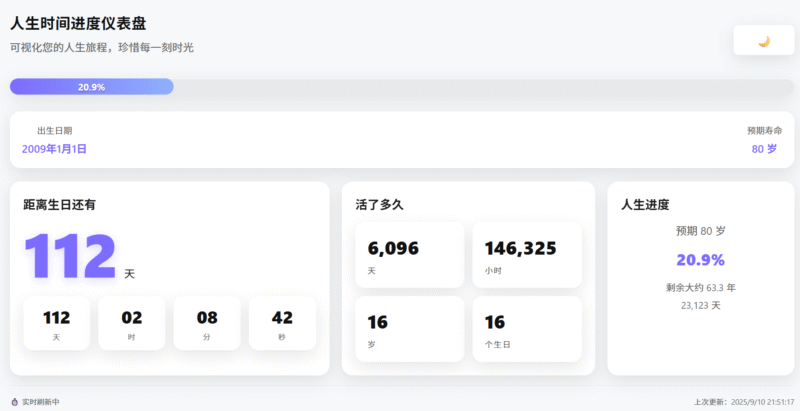The width and height of the screenshot is (800, 411).
Task: Click the 16 个生日 birthdays card
Action: 527,329
